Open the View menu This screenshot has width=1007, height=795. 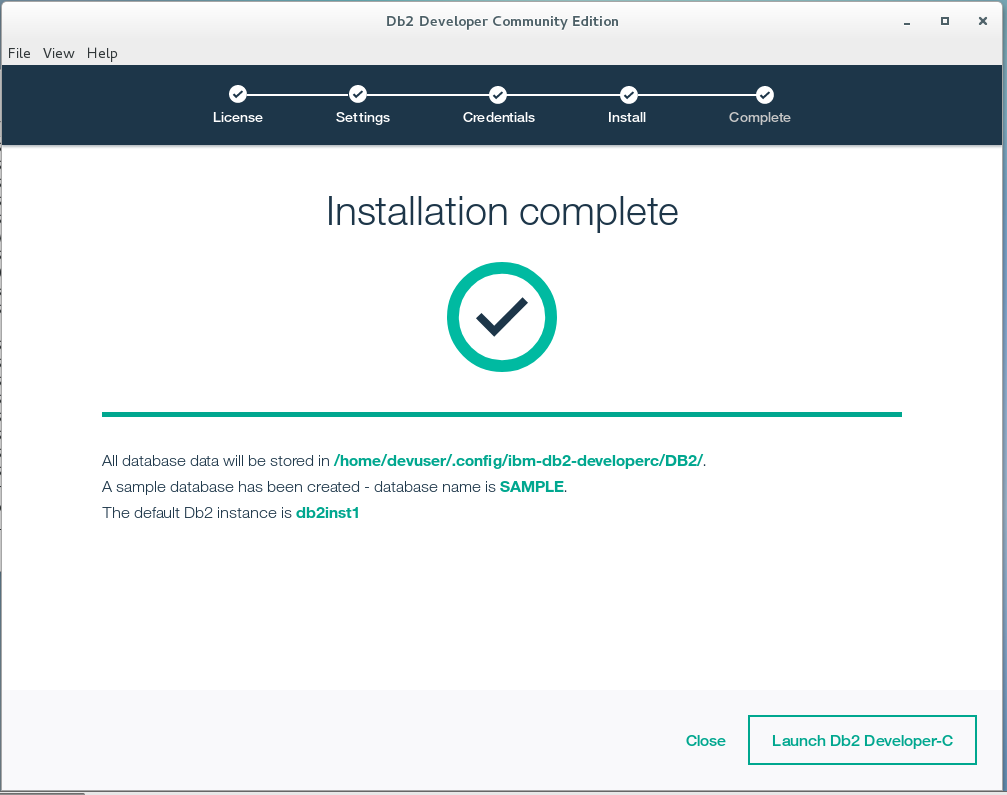58,53
